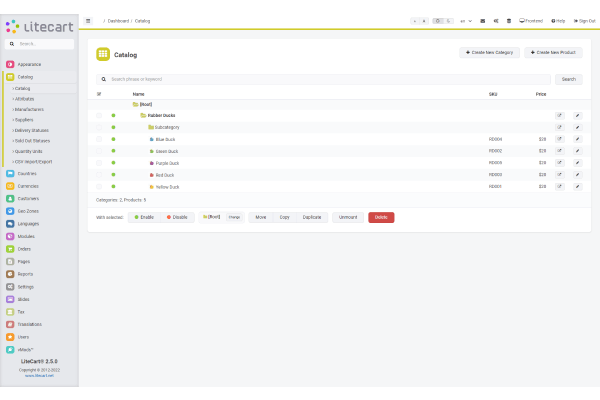
Task: Click the Orders sidebar icon
Action: (10, 249)
